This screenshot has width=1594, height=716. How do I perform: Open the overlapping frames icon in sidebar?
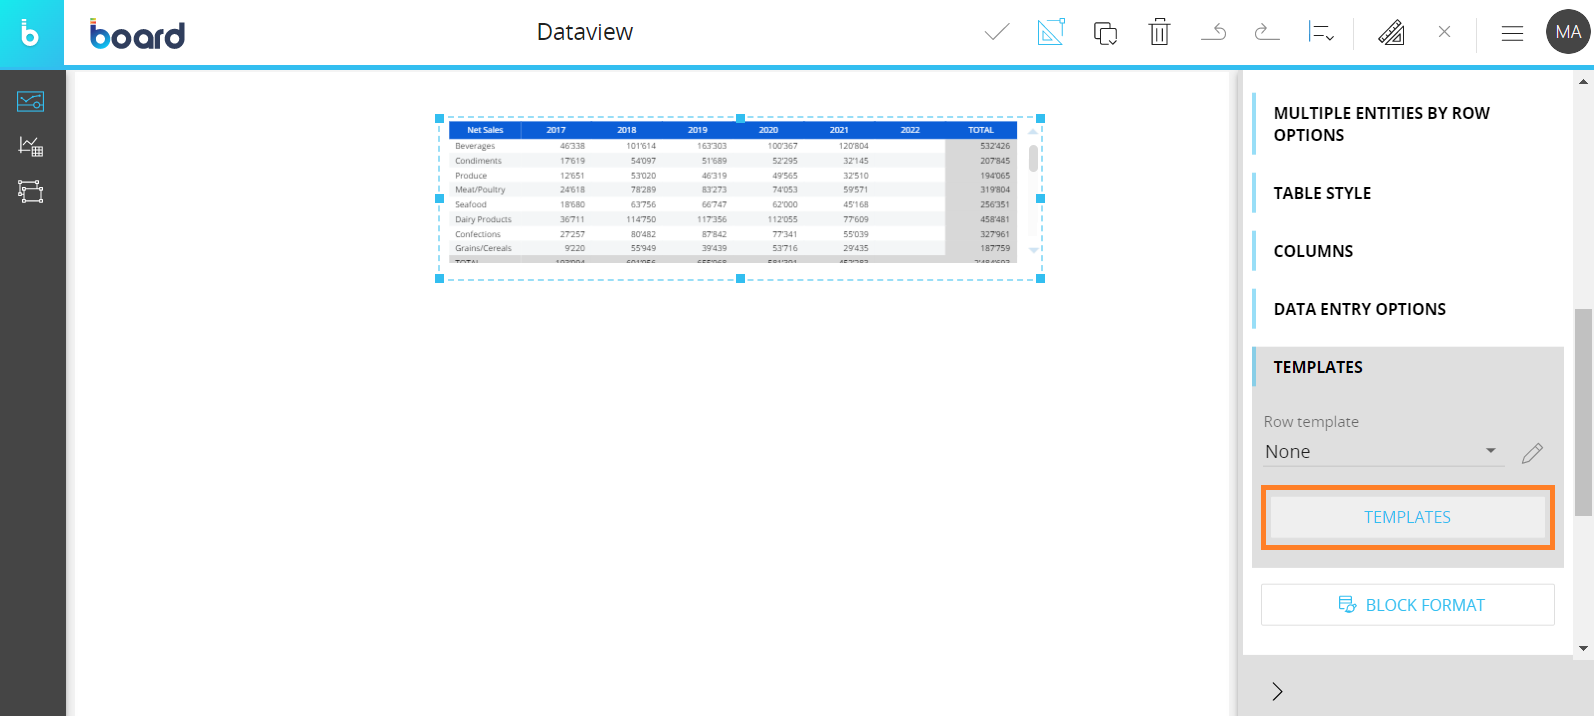tap(31, 192)
